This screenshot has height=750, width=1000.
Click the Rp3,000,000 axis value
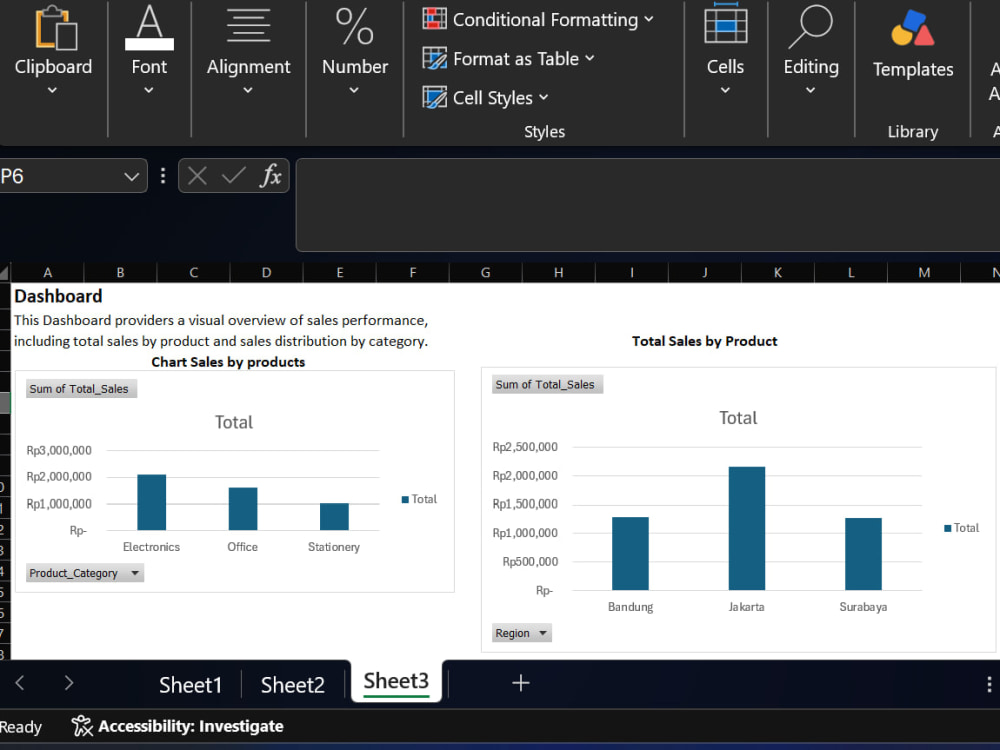coord(59,450)
